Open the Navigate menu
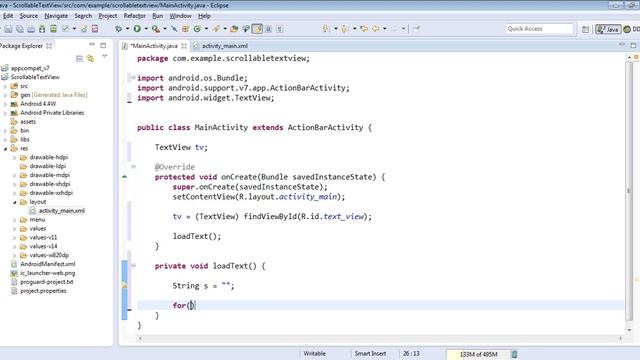The height and width of the screenshot is (360, 640). (x=56, y=16)
